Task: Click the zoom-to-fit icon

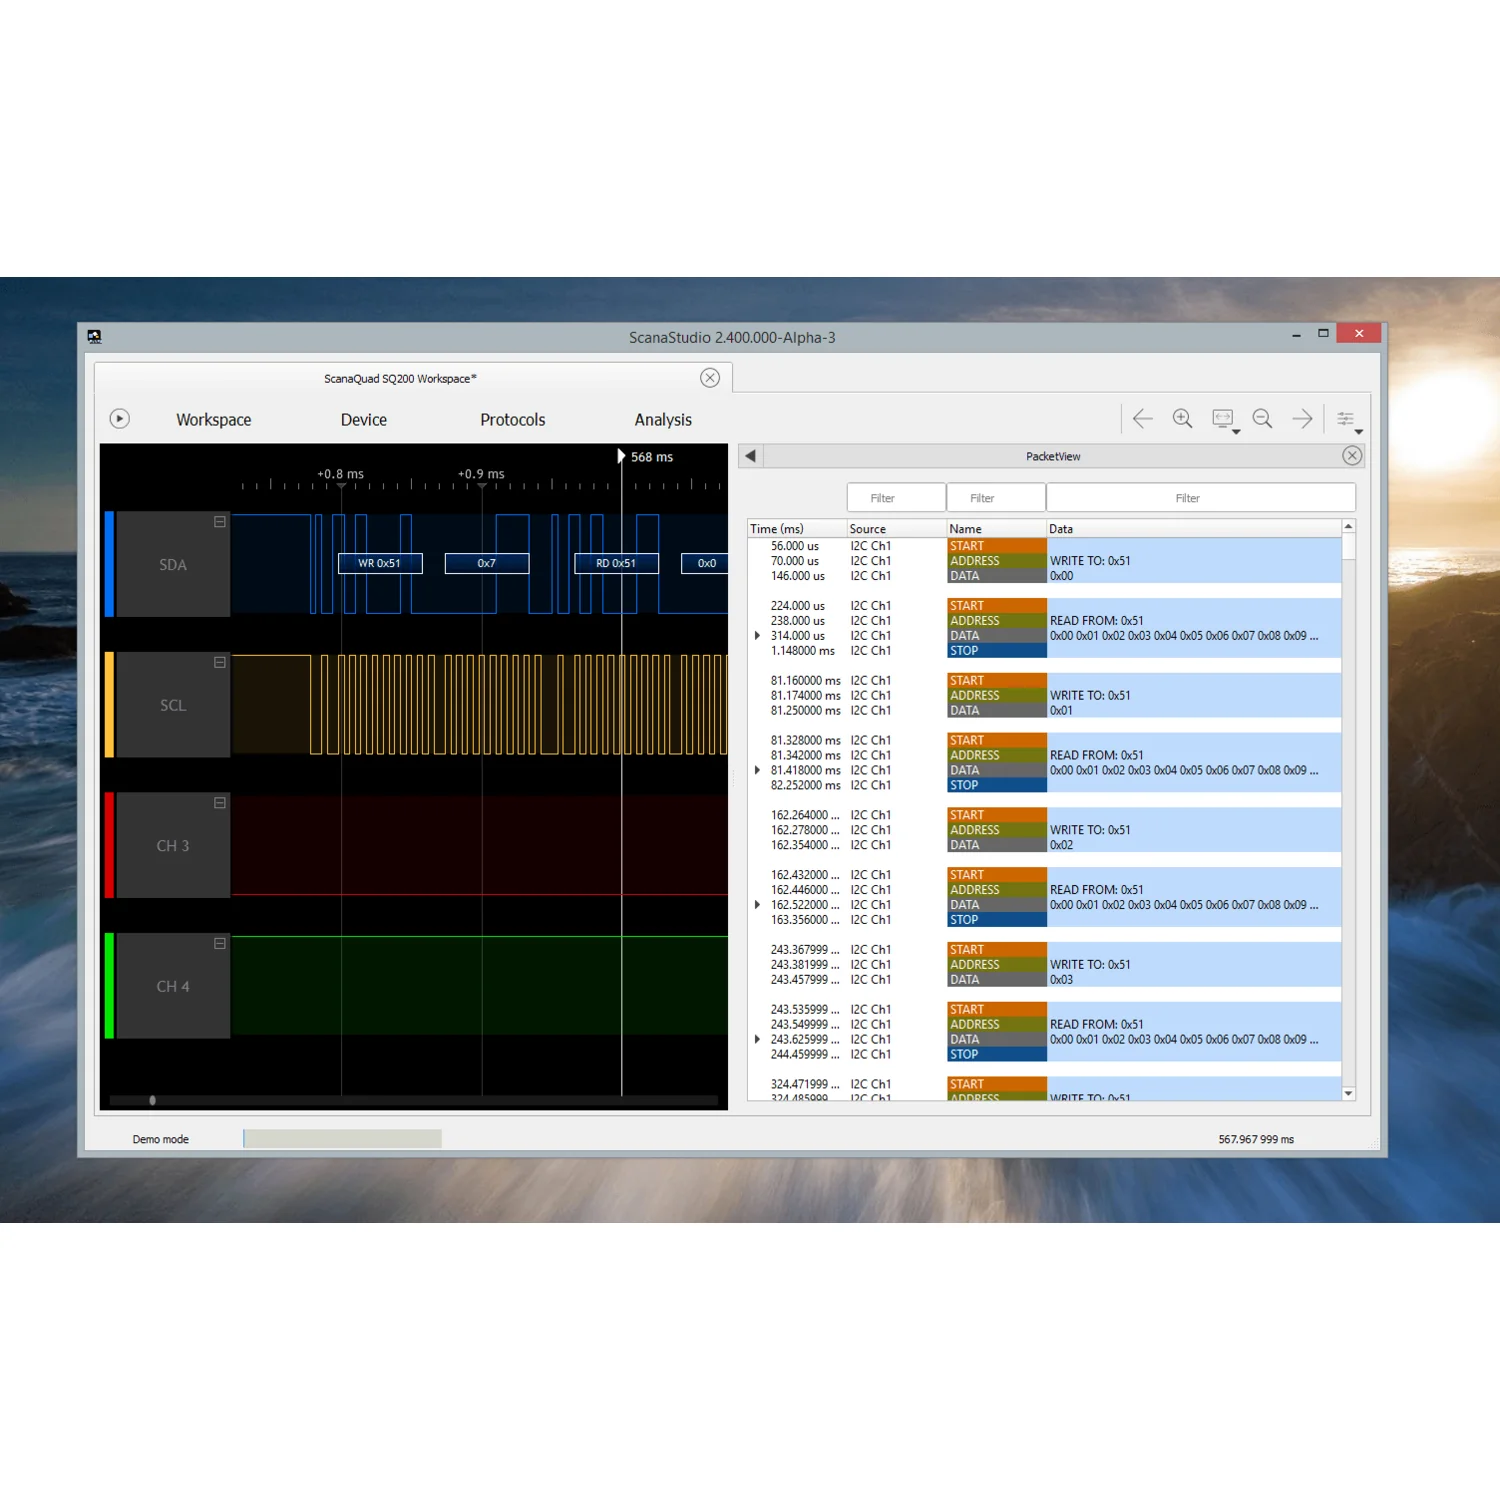Action: coord(1224,420)
